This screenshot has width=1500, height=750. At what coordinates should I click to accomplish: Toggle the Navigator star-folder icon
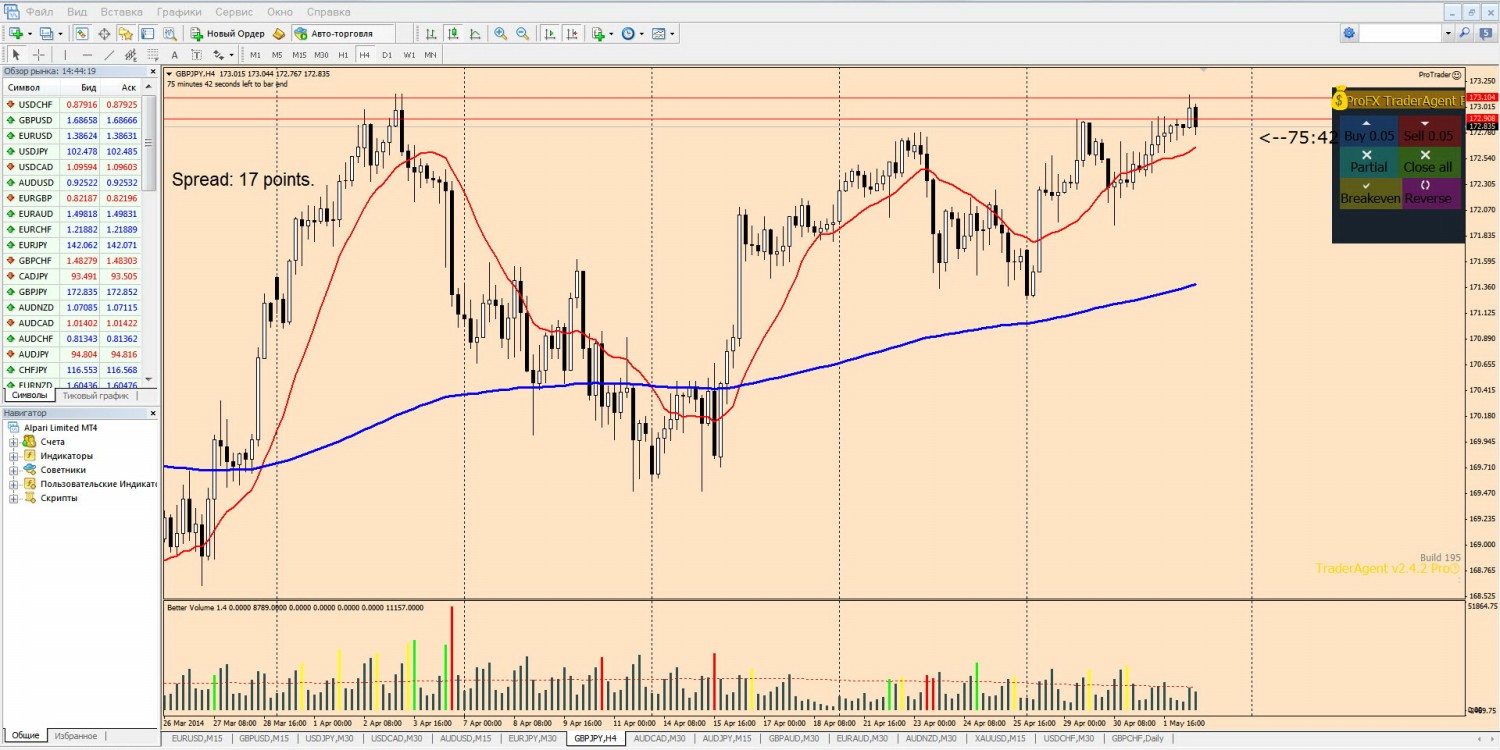point(125,33)
